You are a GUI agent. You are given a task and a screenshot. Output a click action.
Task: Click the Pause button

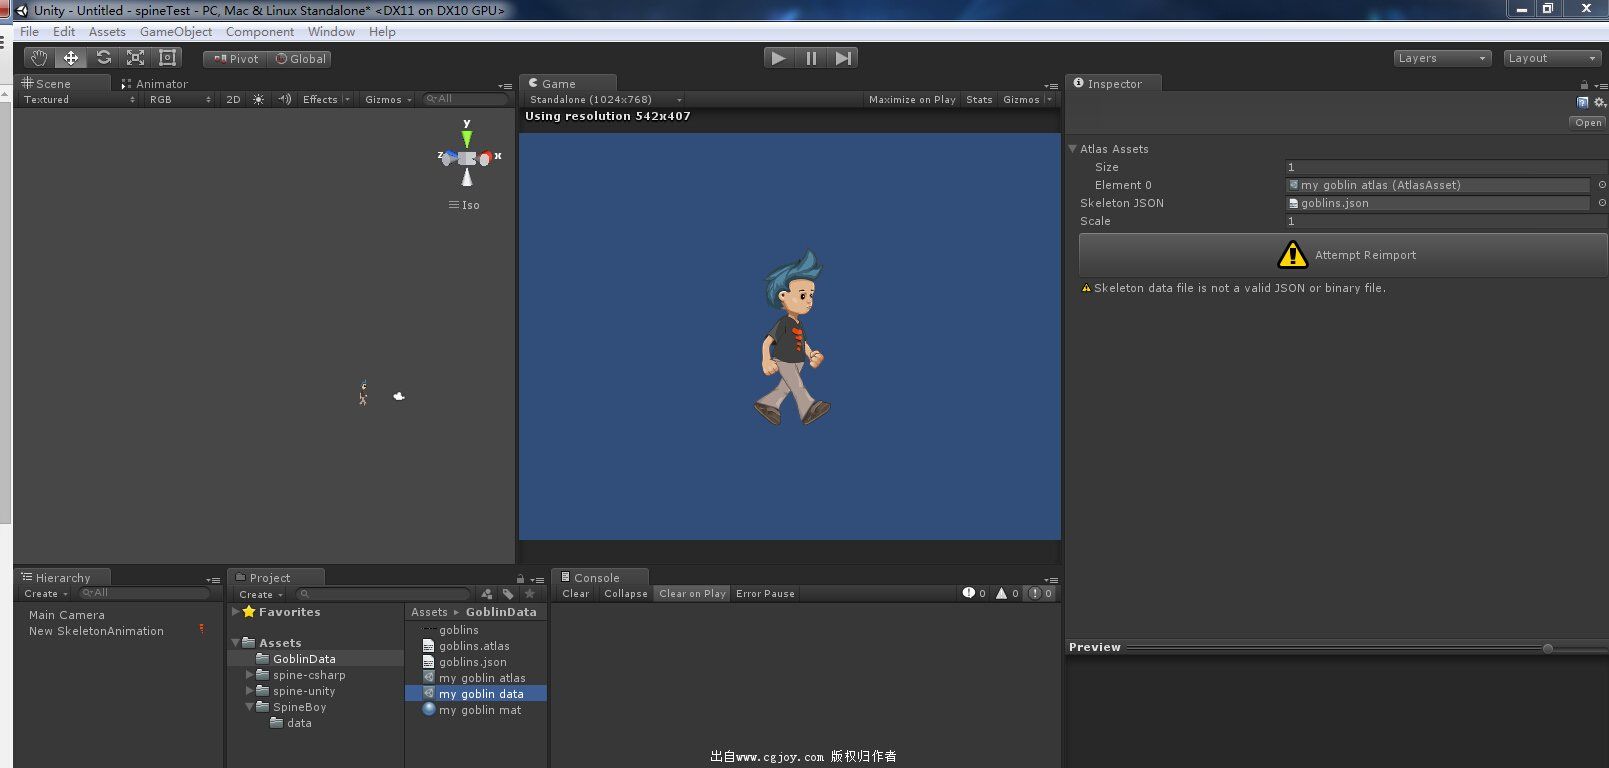[811, 58]
